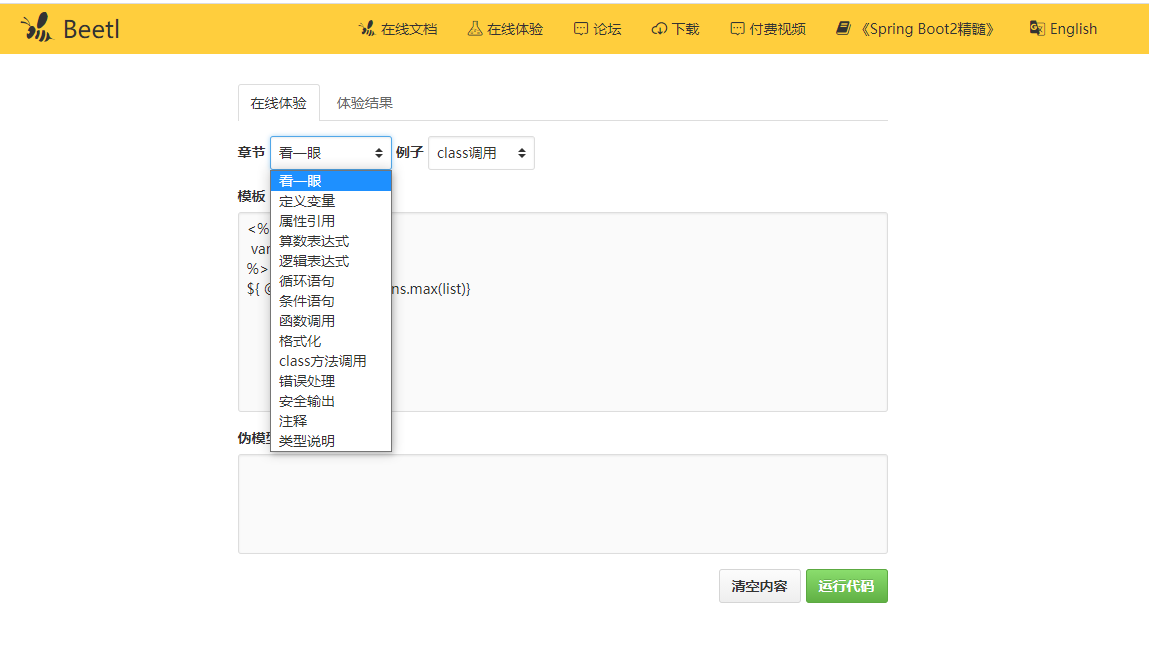Viewport: 1149px width, 665px height.
Task: Open the 论坛 chat icon
Action: pos(580,29)
